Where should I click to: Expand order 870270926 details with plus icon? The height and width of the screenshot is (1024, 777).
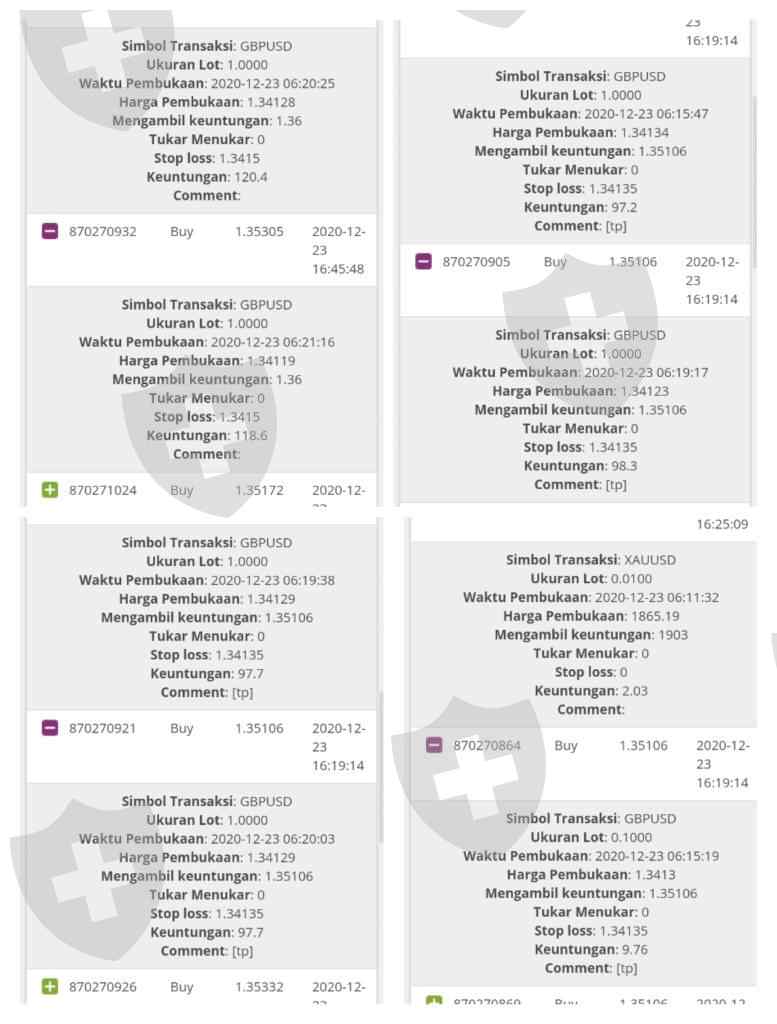50,987
